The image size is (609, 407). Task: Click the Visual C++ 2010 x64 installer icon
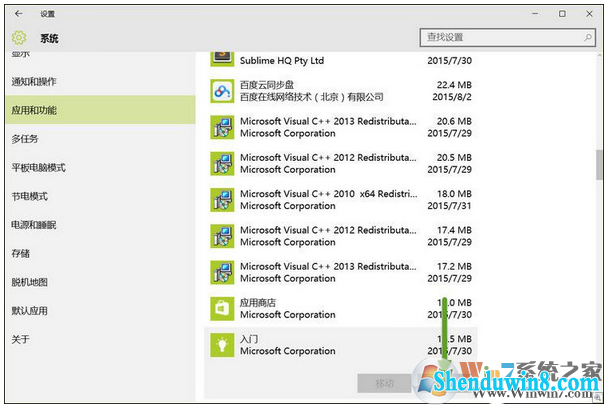pos(222,200)
